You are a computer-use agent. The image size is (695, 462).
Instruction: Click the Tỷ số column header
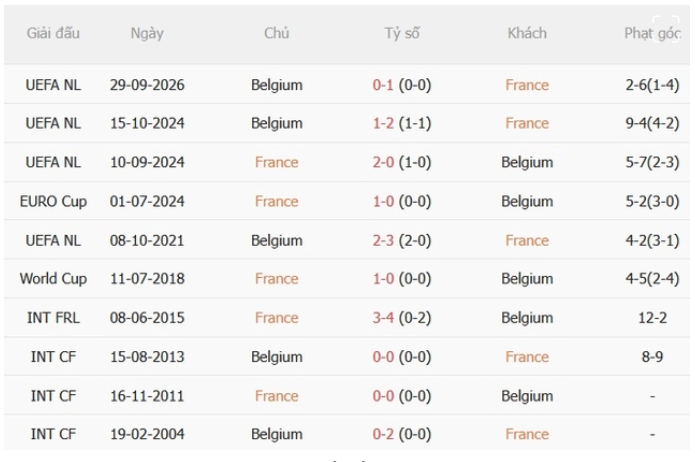(x=402, y=33)
